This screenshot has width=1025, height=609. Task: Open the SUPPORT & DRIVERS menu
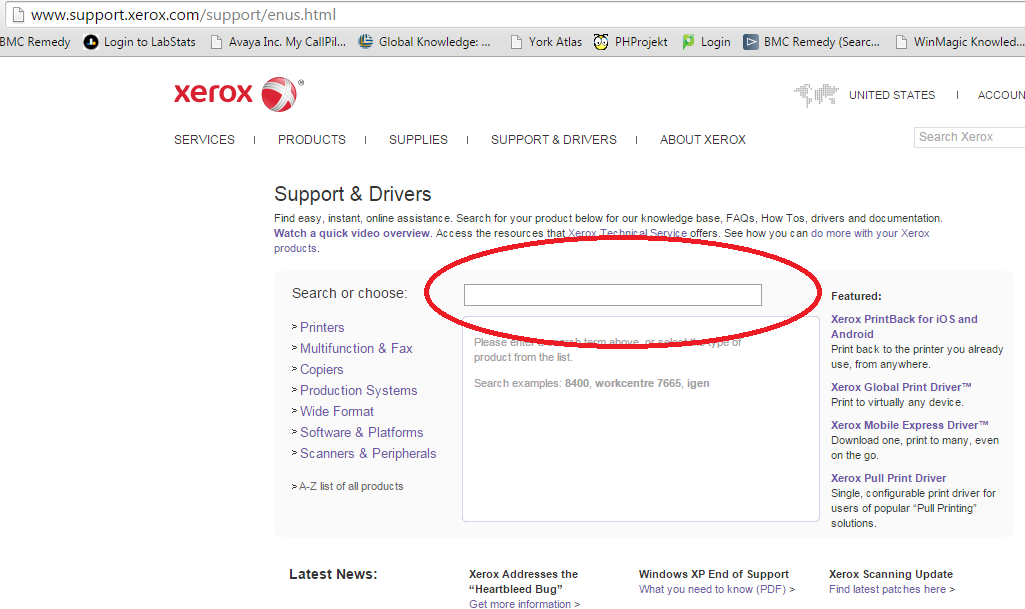coord(554,140)
